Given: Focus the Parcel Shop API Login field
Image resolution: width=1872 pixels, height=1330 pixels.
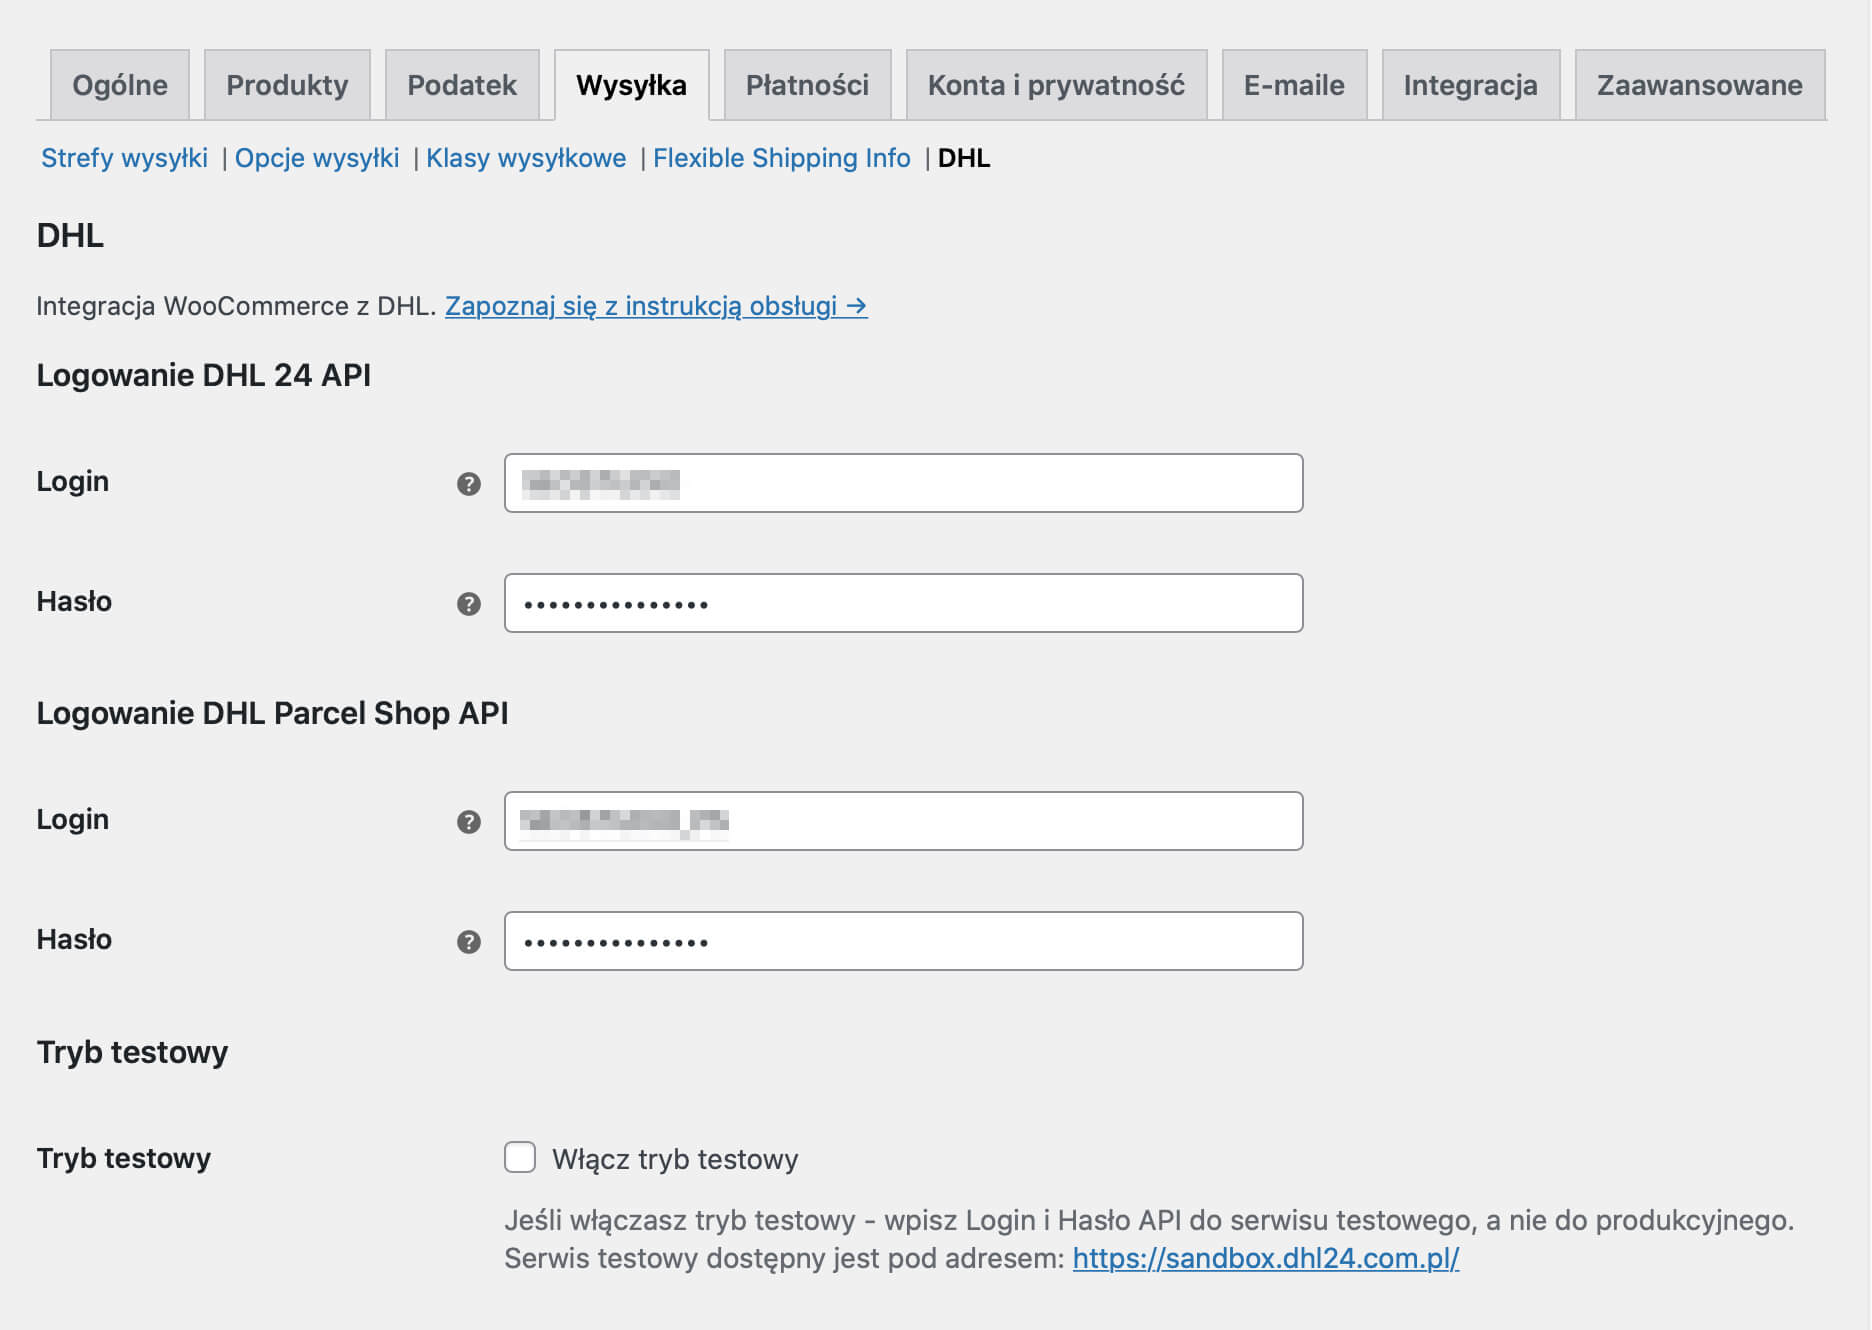Looking at the screenshot, I should click(904, 821).
